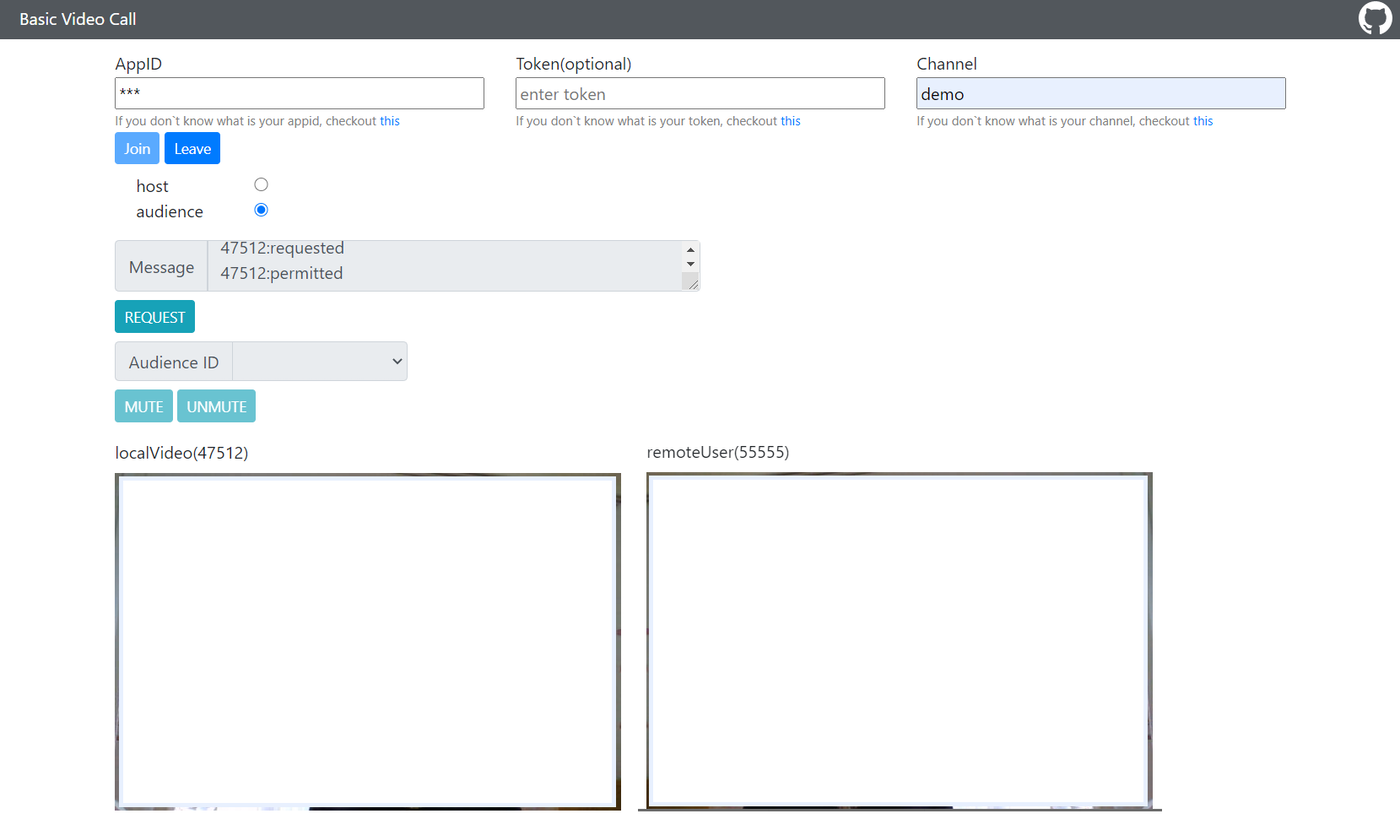Open the GitHub icon link

(1375, 19)
